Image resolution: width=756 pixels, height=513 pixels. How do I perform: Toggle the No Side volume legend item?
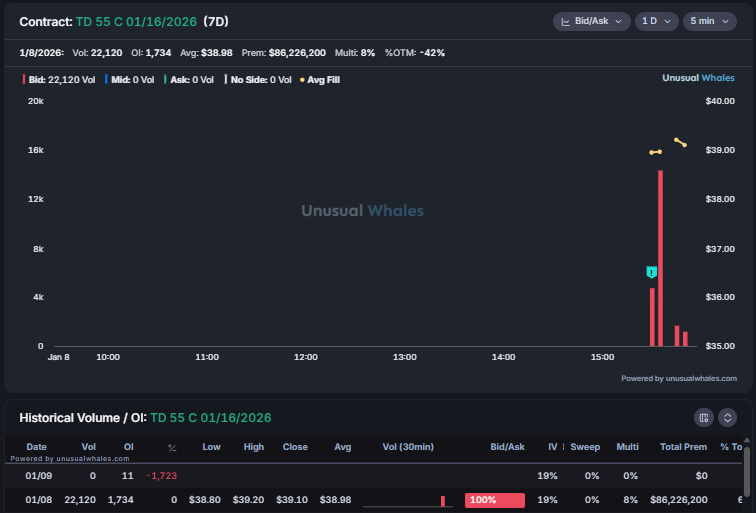pyautogui.click(x=258, y=80)
